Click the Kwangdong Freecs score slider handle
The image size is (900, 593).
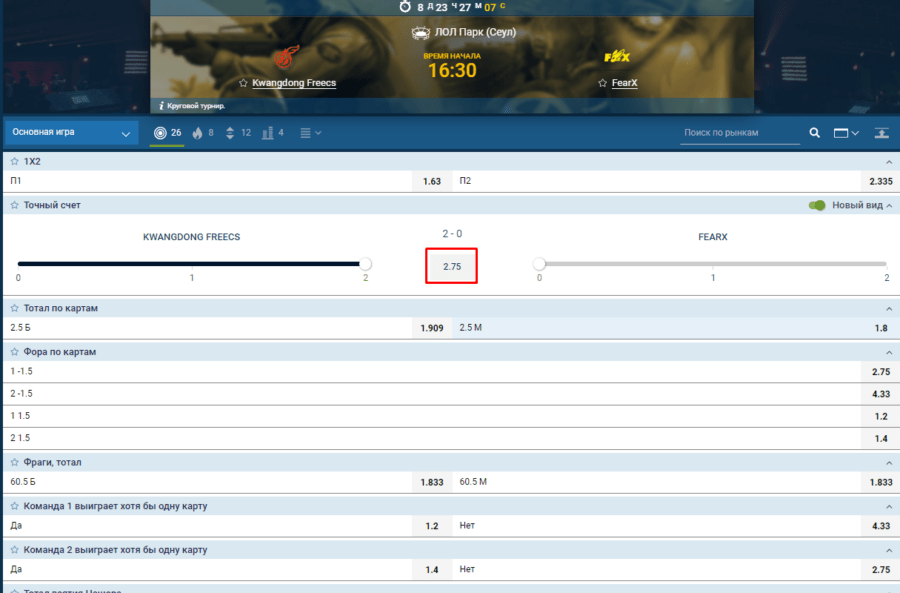click(x=365, y=264)
